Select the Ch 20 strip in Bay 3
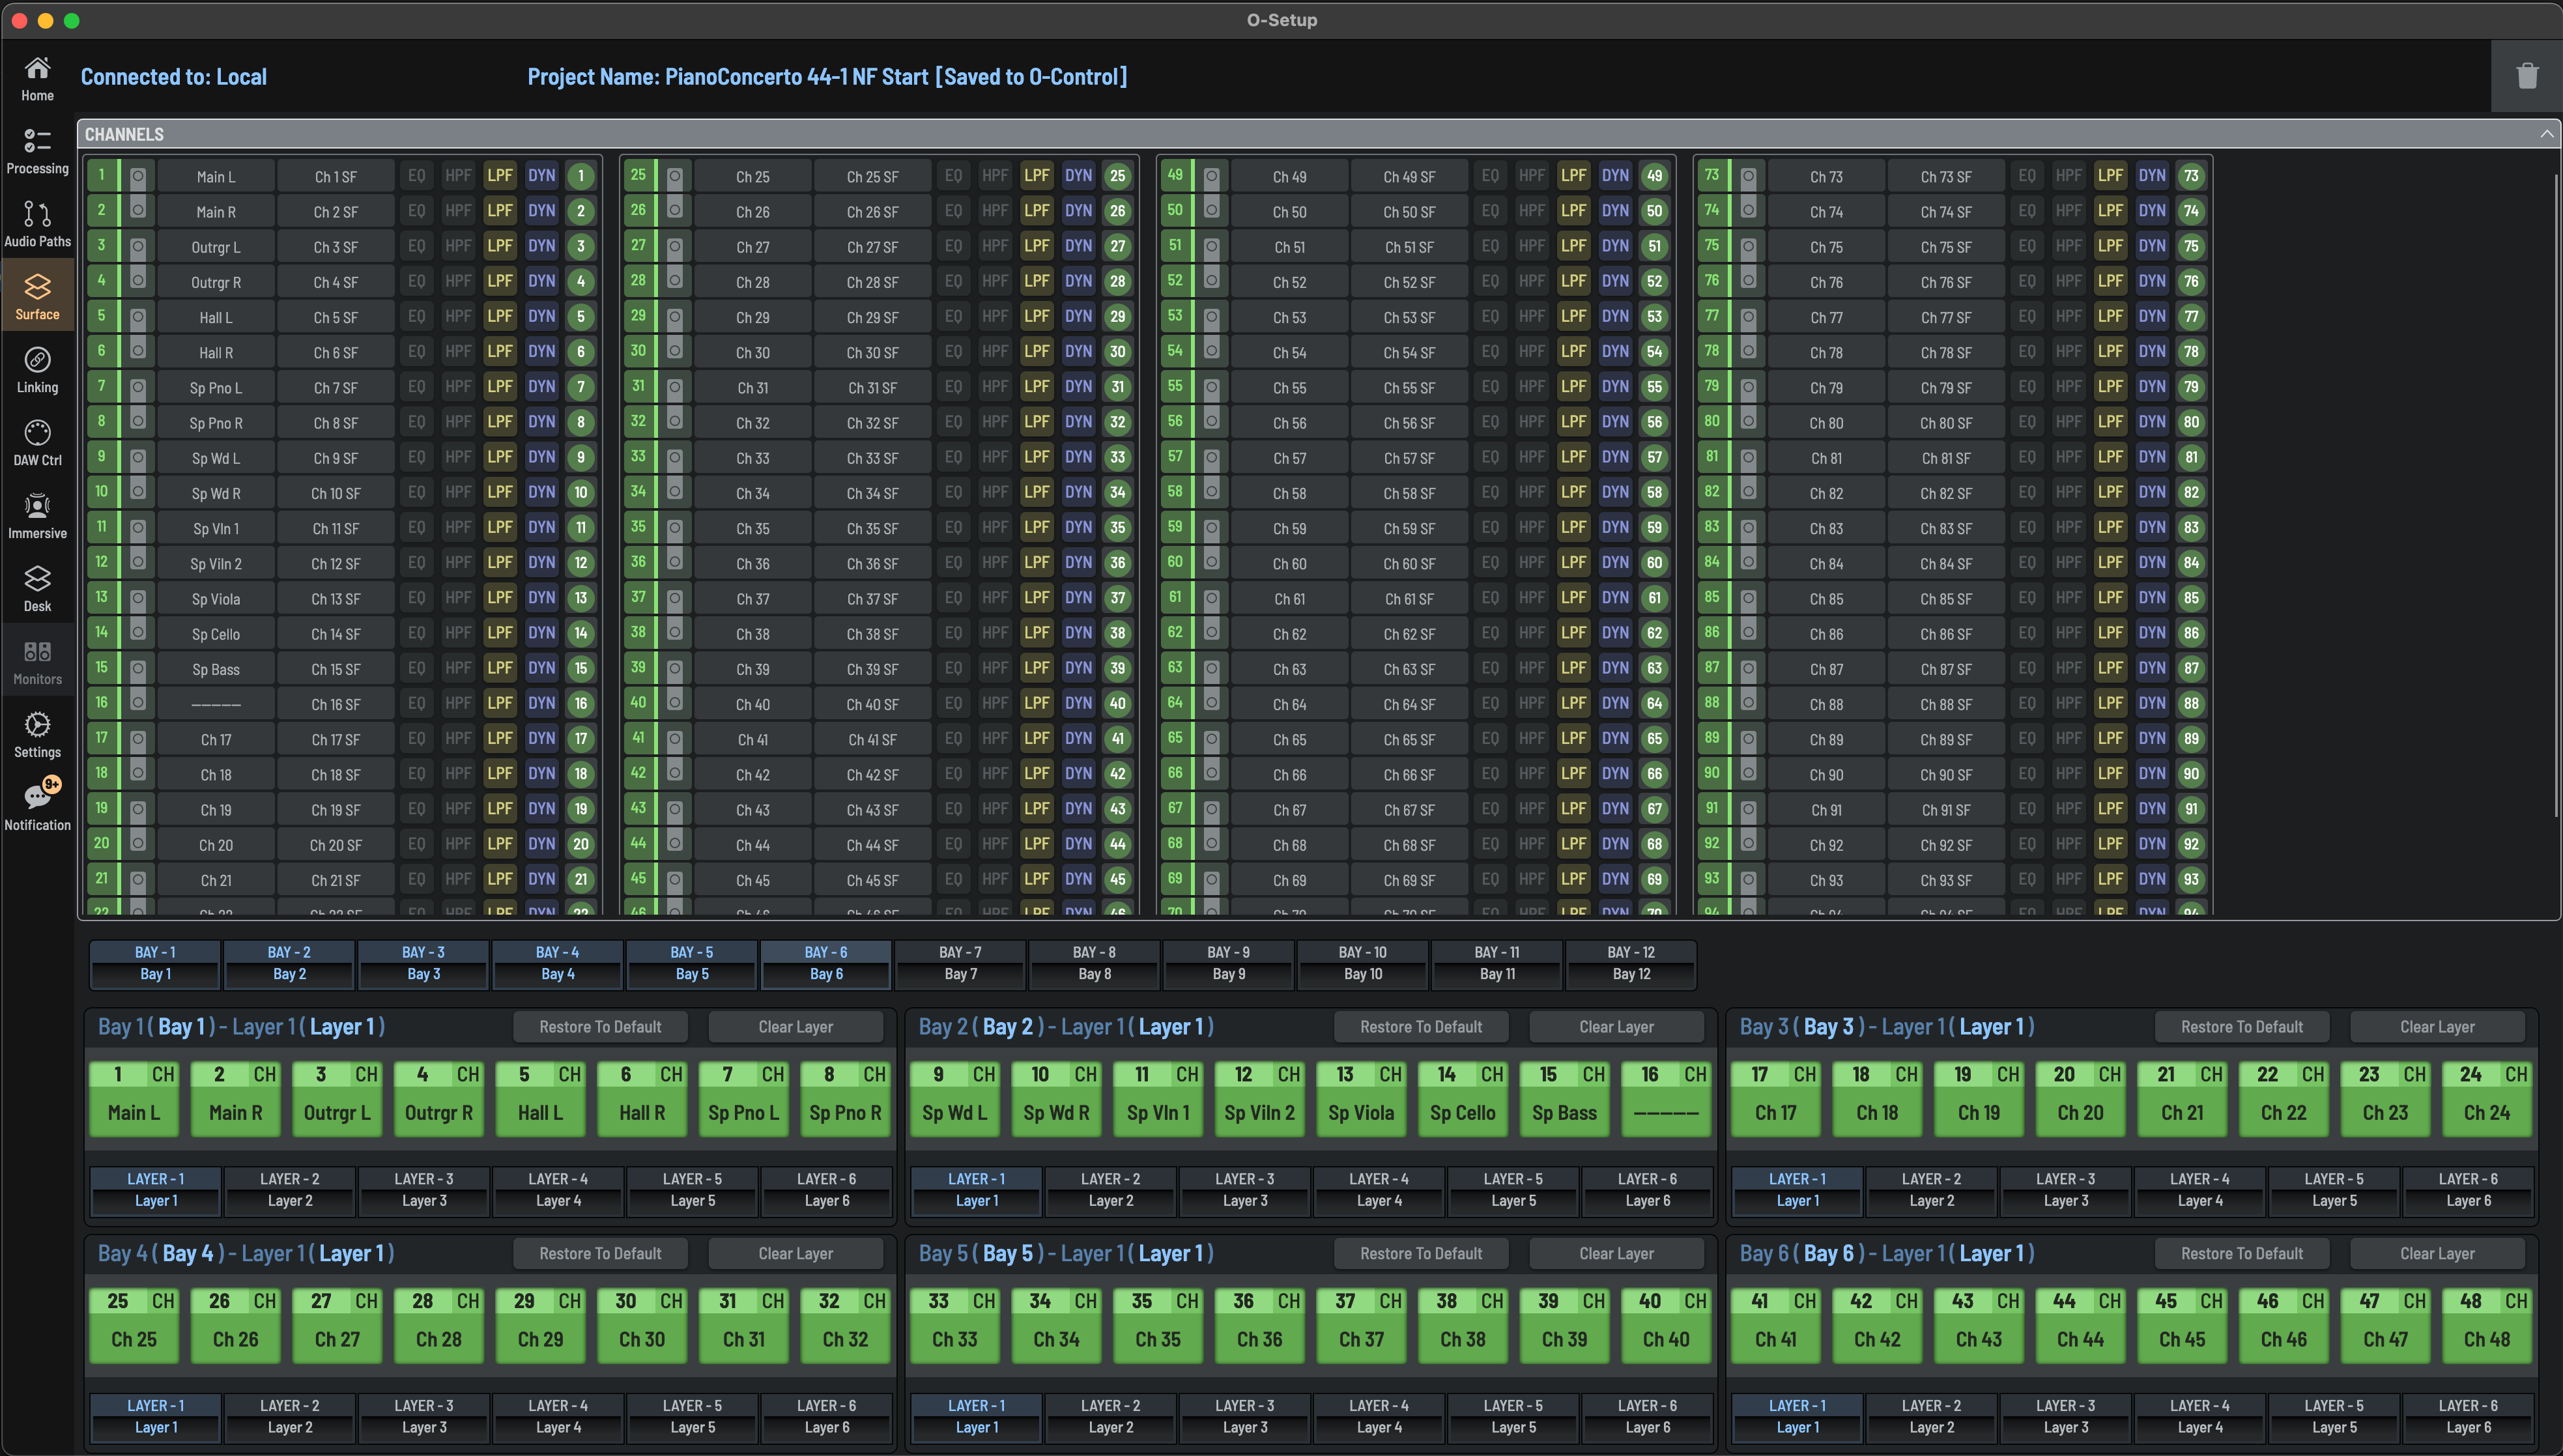The image size is (2563, 1456). pos(2080,1099)
